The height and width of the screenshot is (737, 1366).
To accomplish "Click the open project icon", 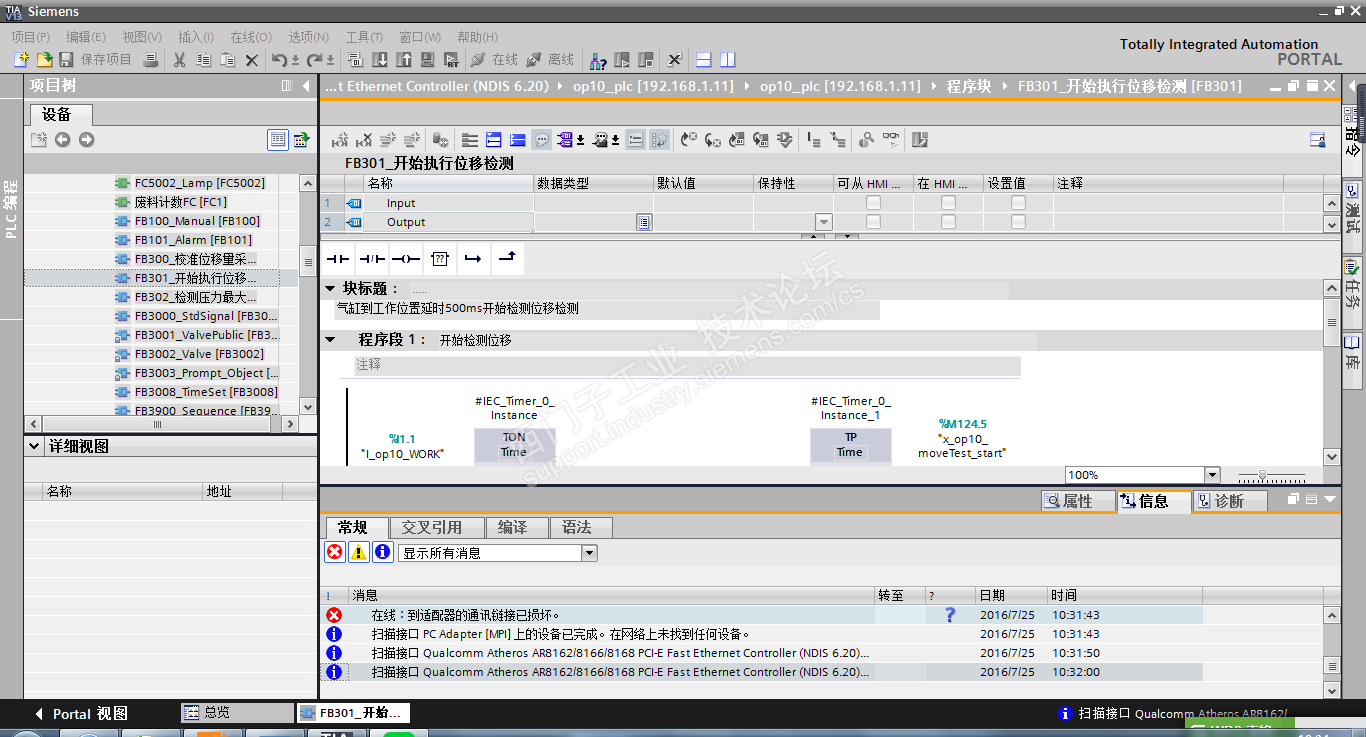I will point(44,60).
